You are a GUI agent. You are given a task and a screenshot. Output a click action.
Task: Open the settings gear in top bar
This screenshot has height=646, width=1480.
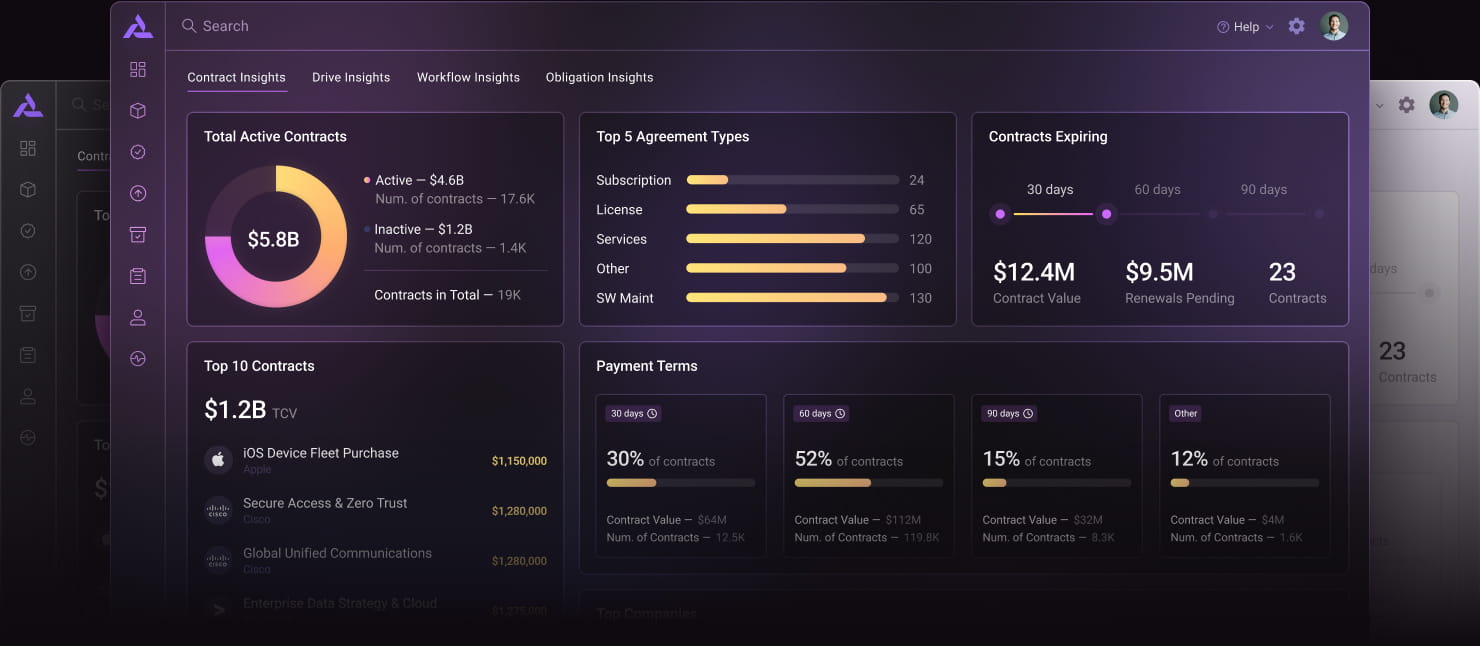coord(1296,26)
